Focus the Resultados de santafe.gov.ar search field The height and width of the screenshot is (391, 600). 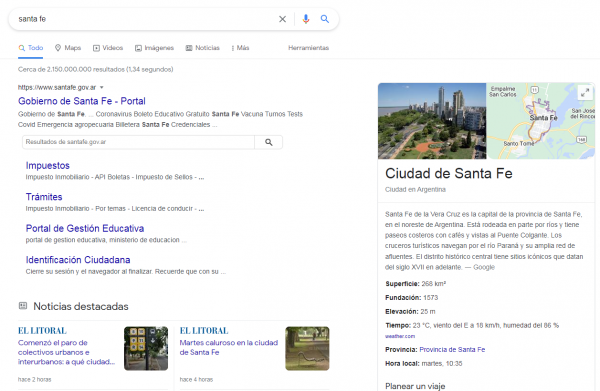(138, 142)
